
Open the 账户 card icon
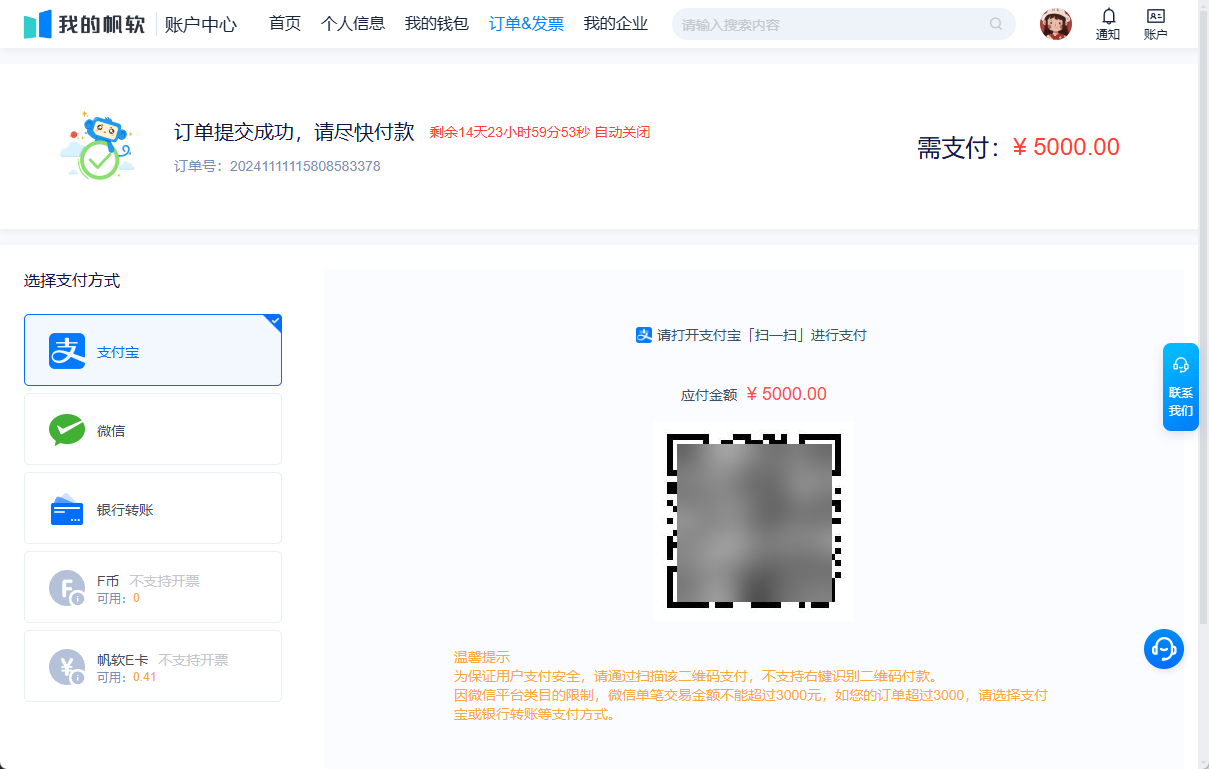1155,16
